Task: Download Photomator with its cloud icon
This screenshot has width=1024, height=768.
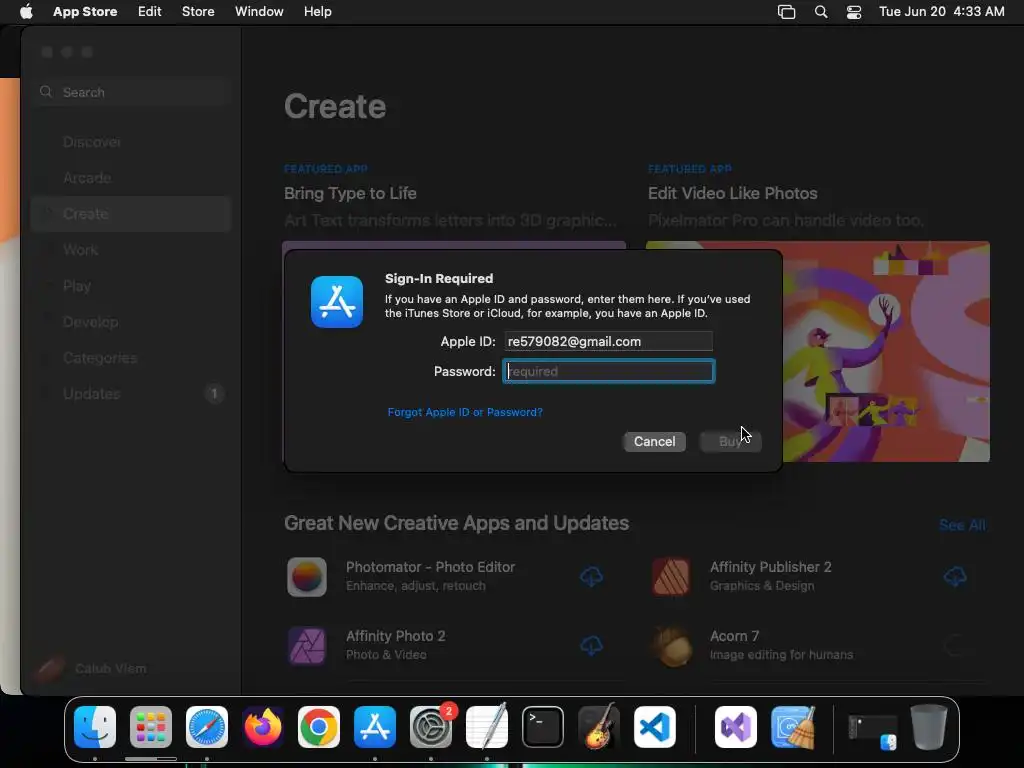Action: [x=591, y=576]
